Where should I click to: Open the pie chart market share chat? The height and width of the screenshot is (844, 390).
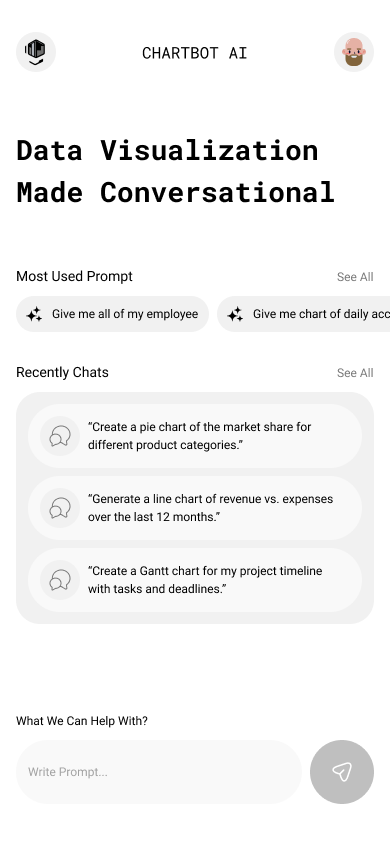tap(195, 436)
